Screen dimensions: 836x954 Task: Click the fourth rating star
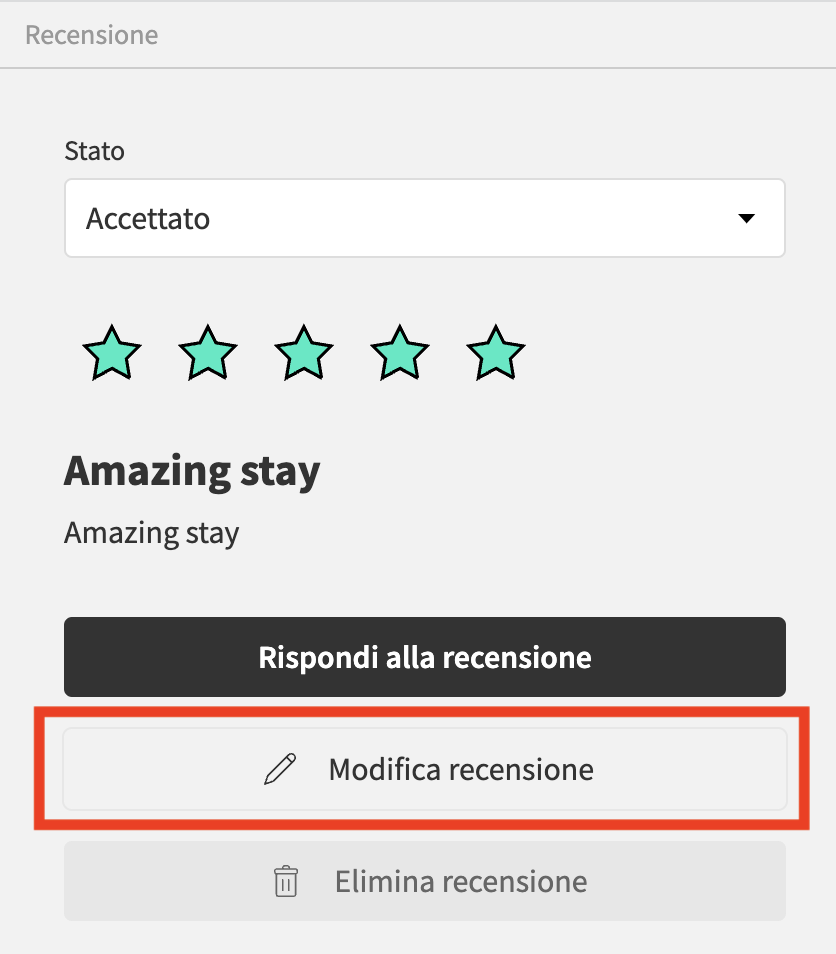click(400, 353)
